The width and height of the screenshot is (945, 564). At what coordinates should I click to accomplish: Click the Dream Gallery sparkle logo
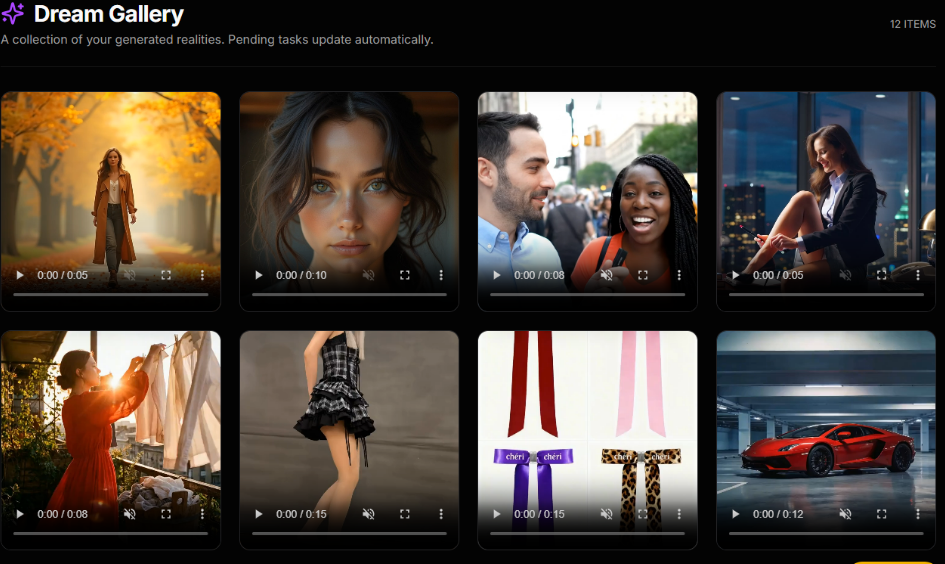tap(13, 14)
